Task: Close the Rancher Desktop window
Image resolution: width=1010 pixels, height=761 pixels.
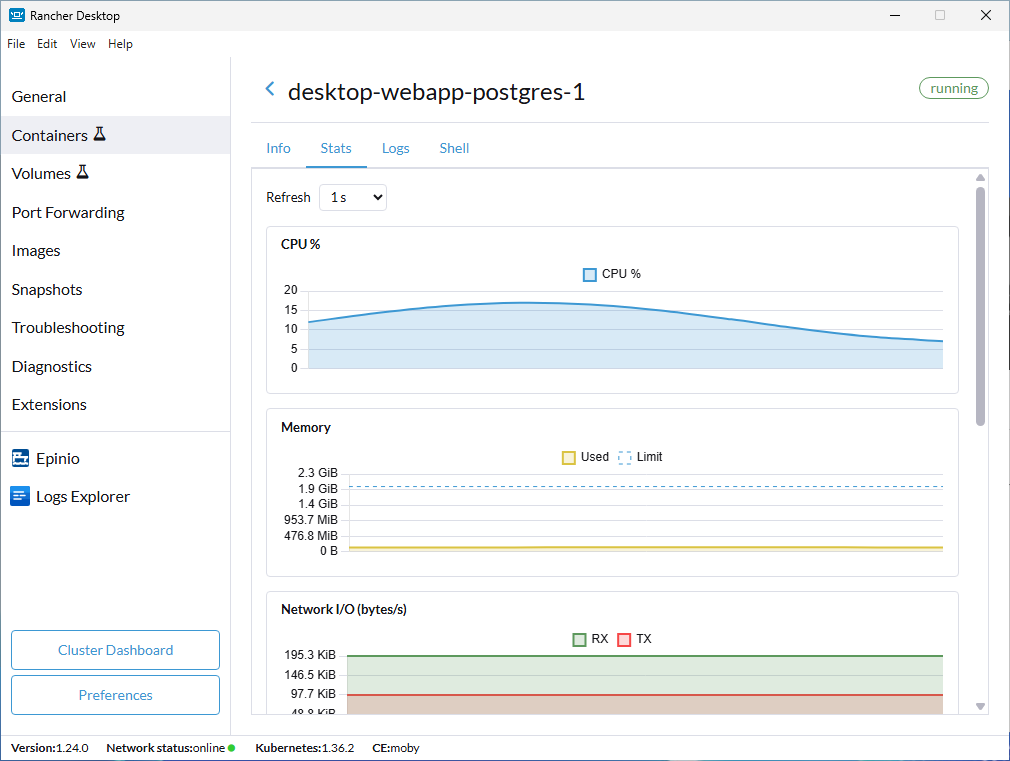Action: 986,15
